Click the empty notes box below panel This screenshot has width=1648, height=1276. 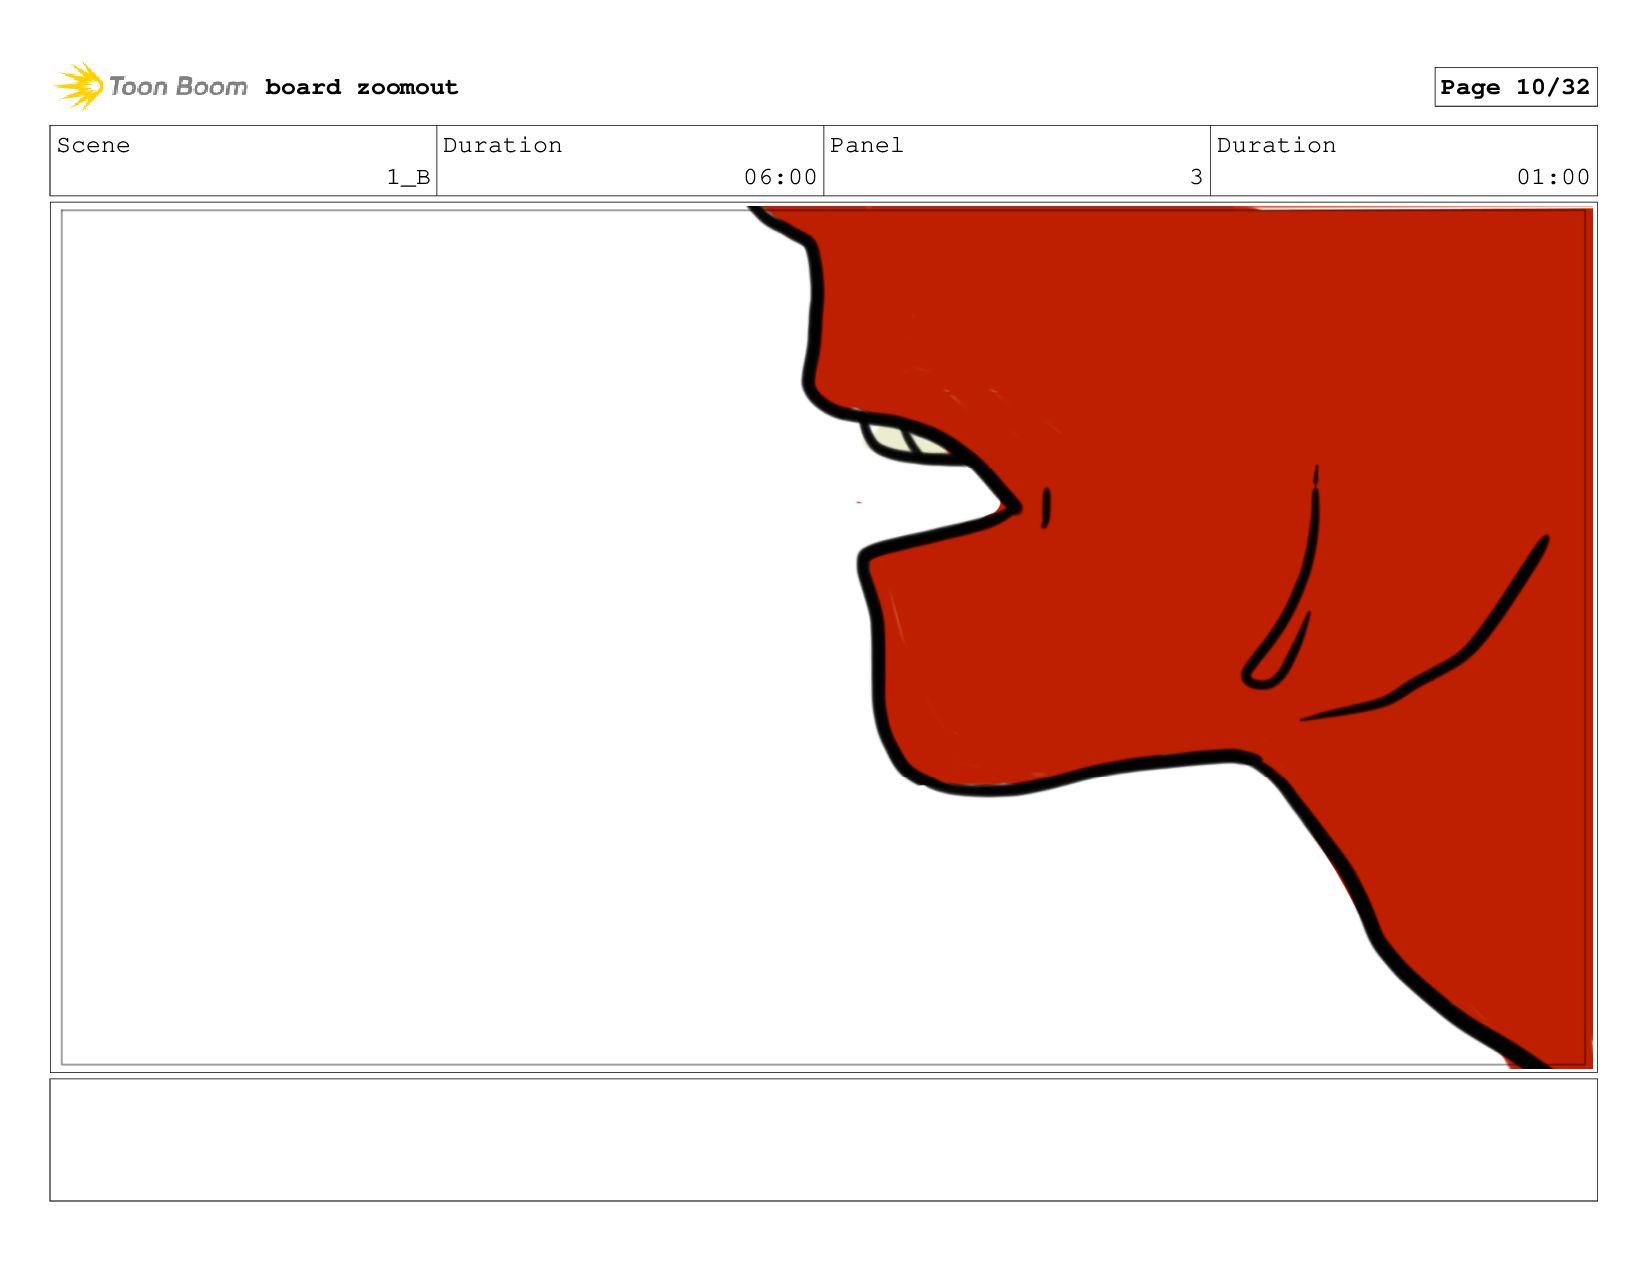[823, 1140]
